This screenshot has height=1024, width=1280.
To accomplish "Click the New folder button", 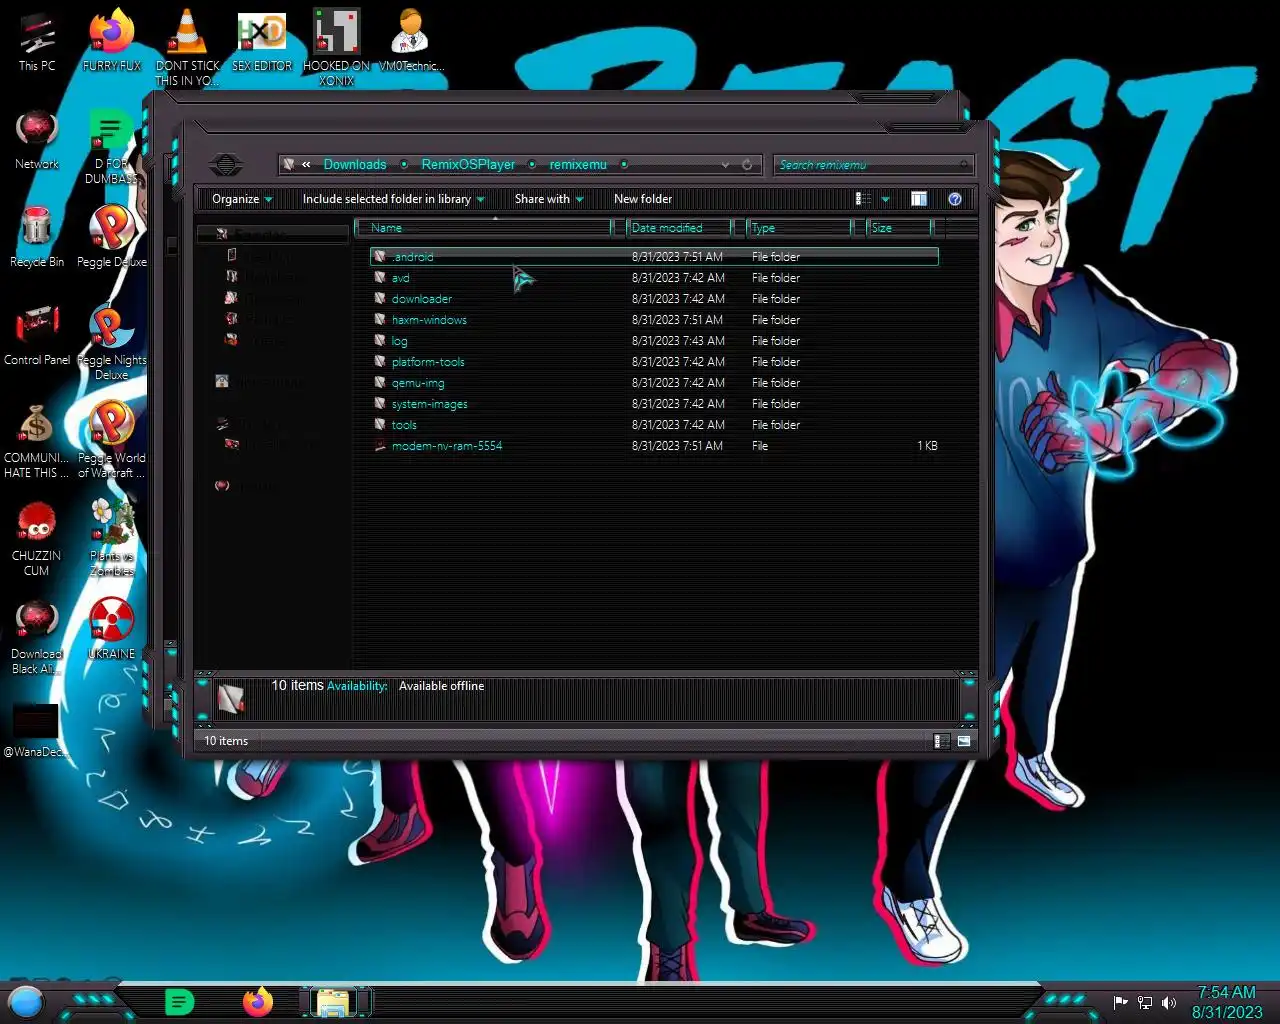I will pos(643,199).
